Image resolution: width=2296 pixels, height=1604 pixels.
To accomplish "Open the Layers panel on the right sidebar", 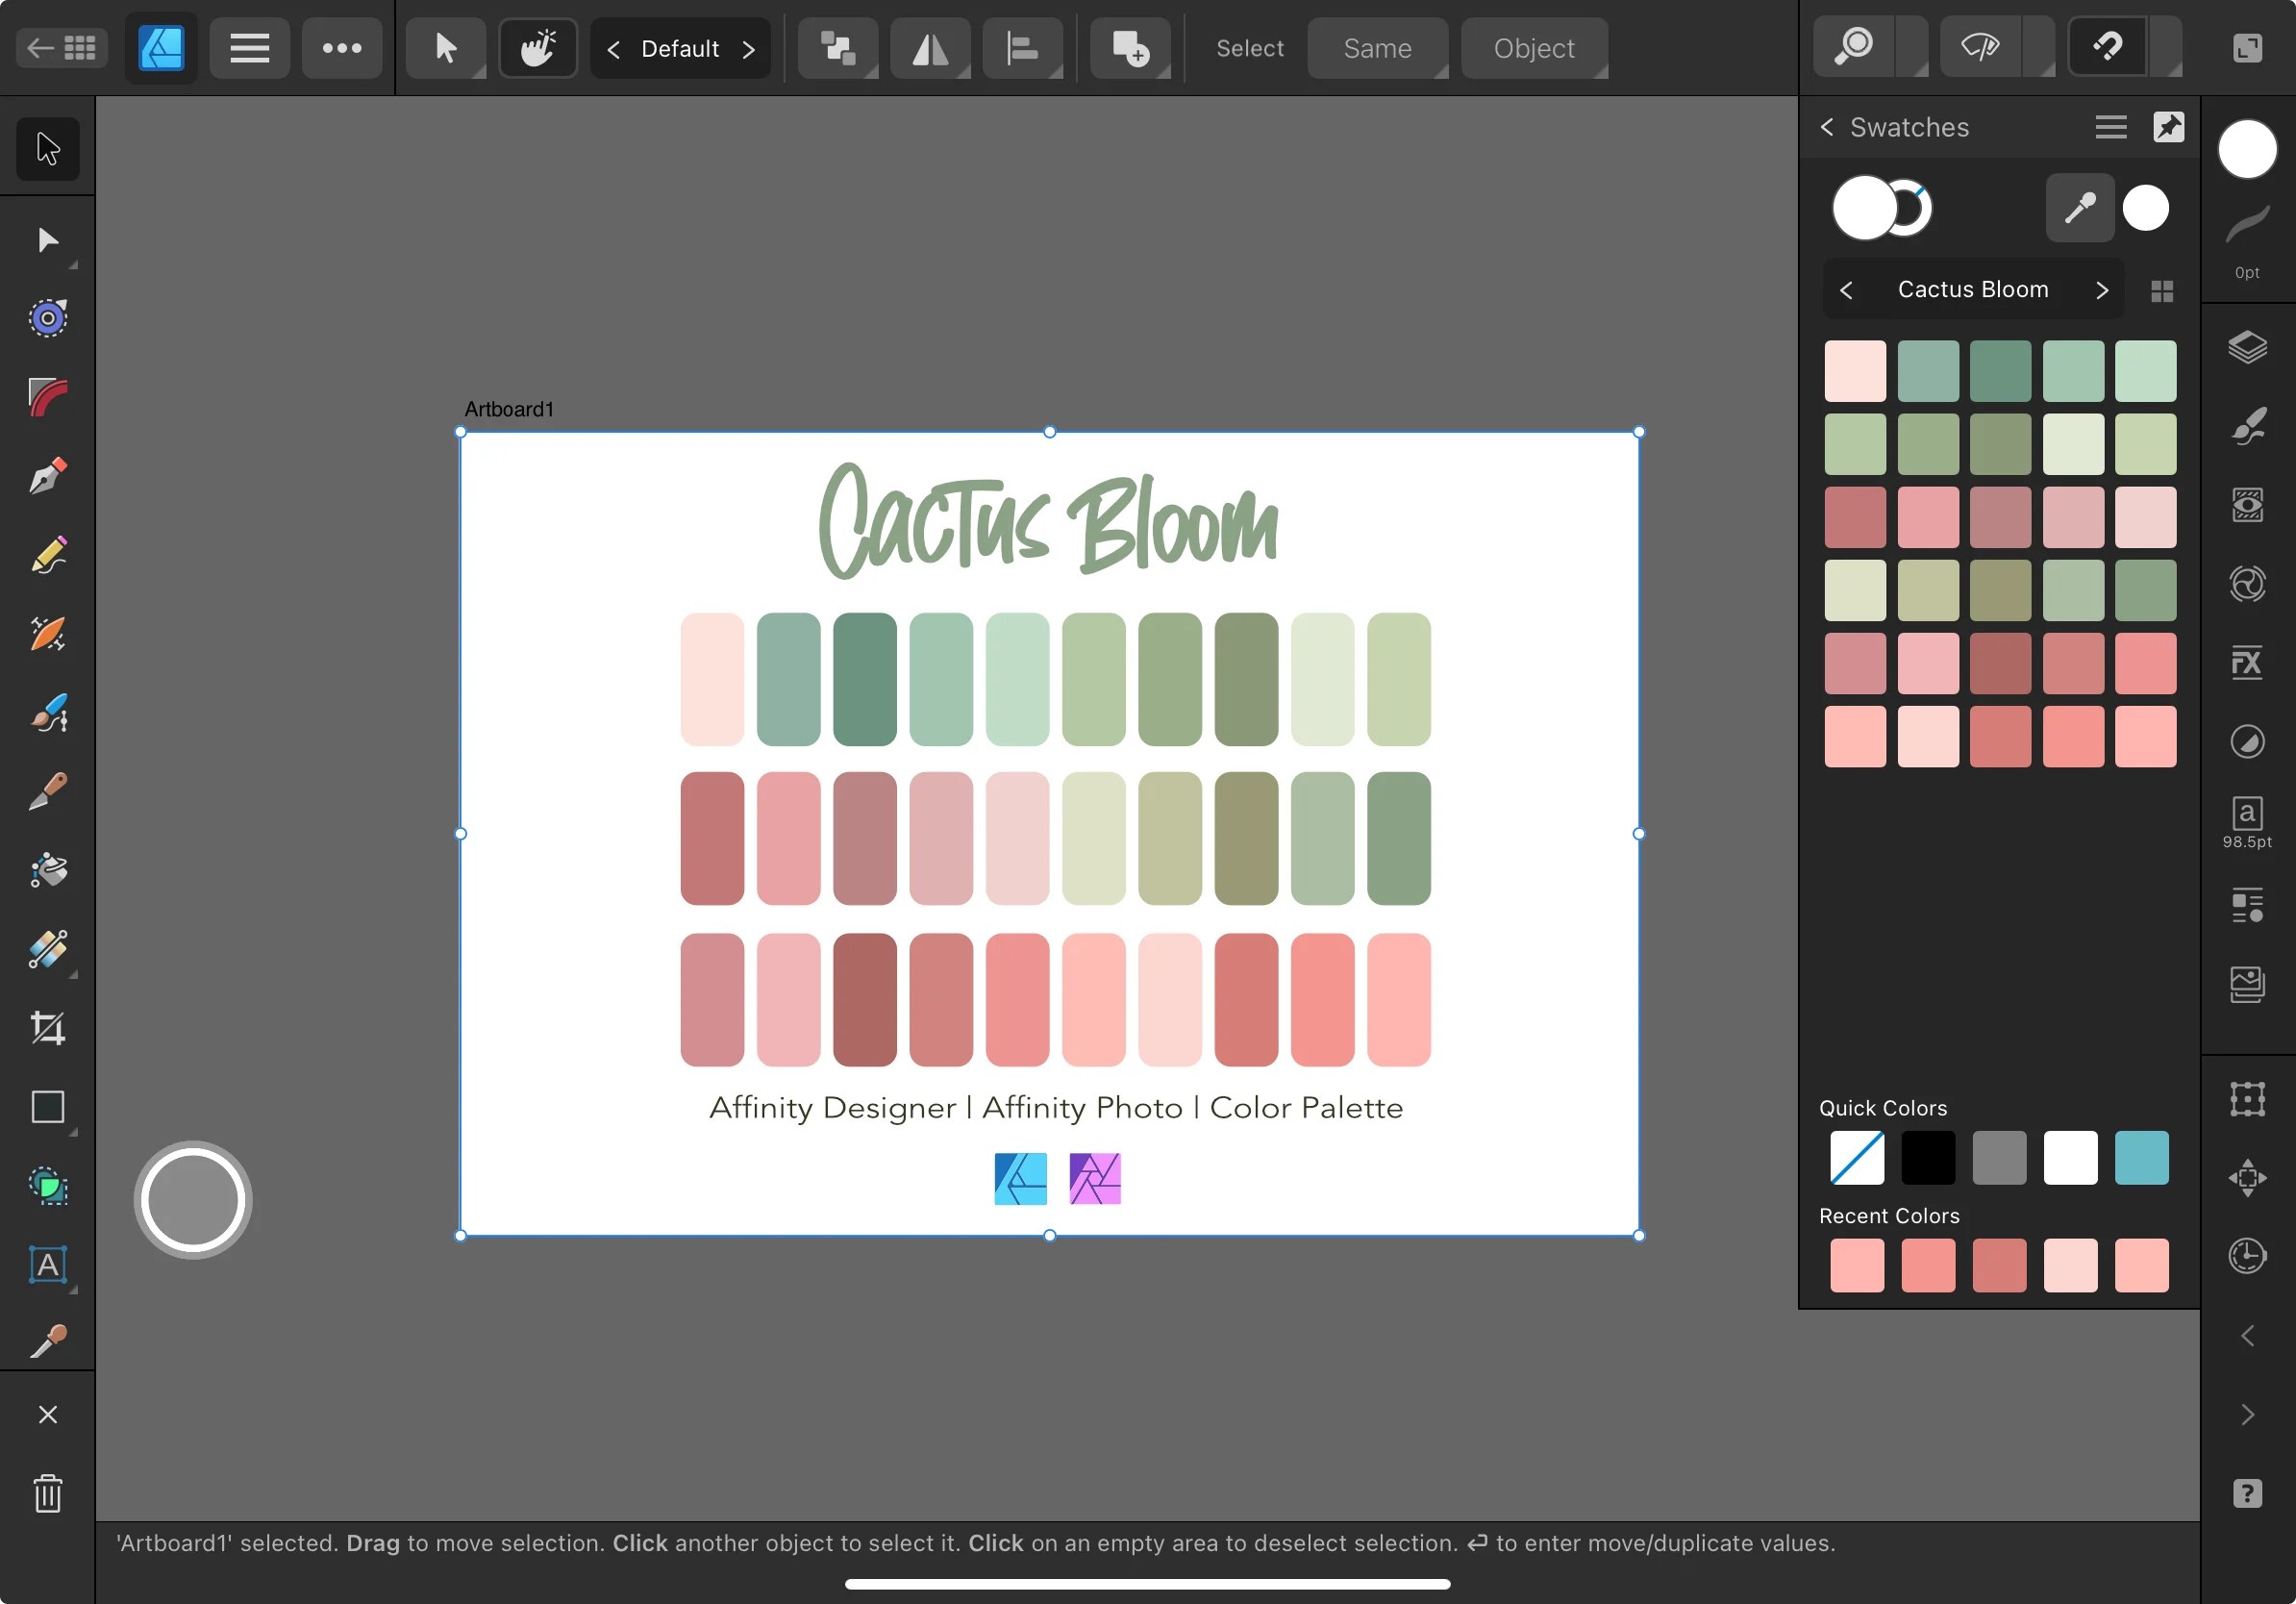I will click(x=2248, y=348).
